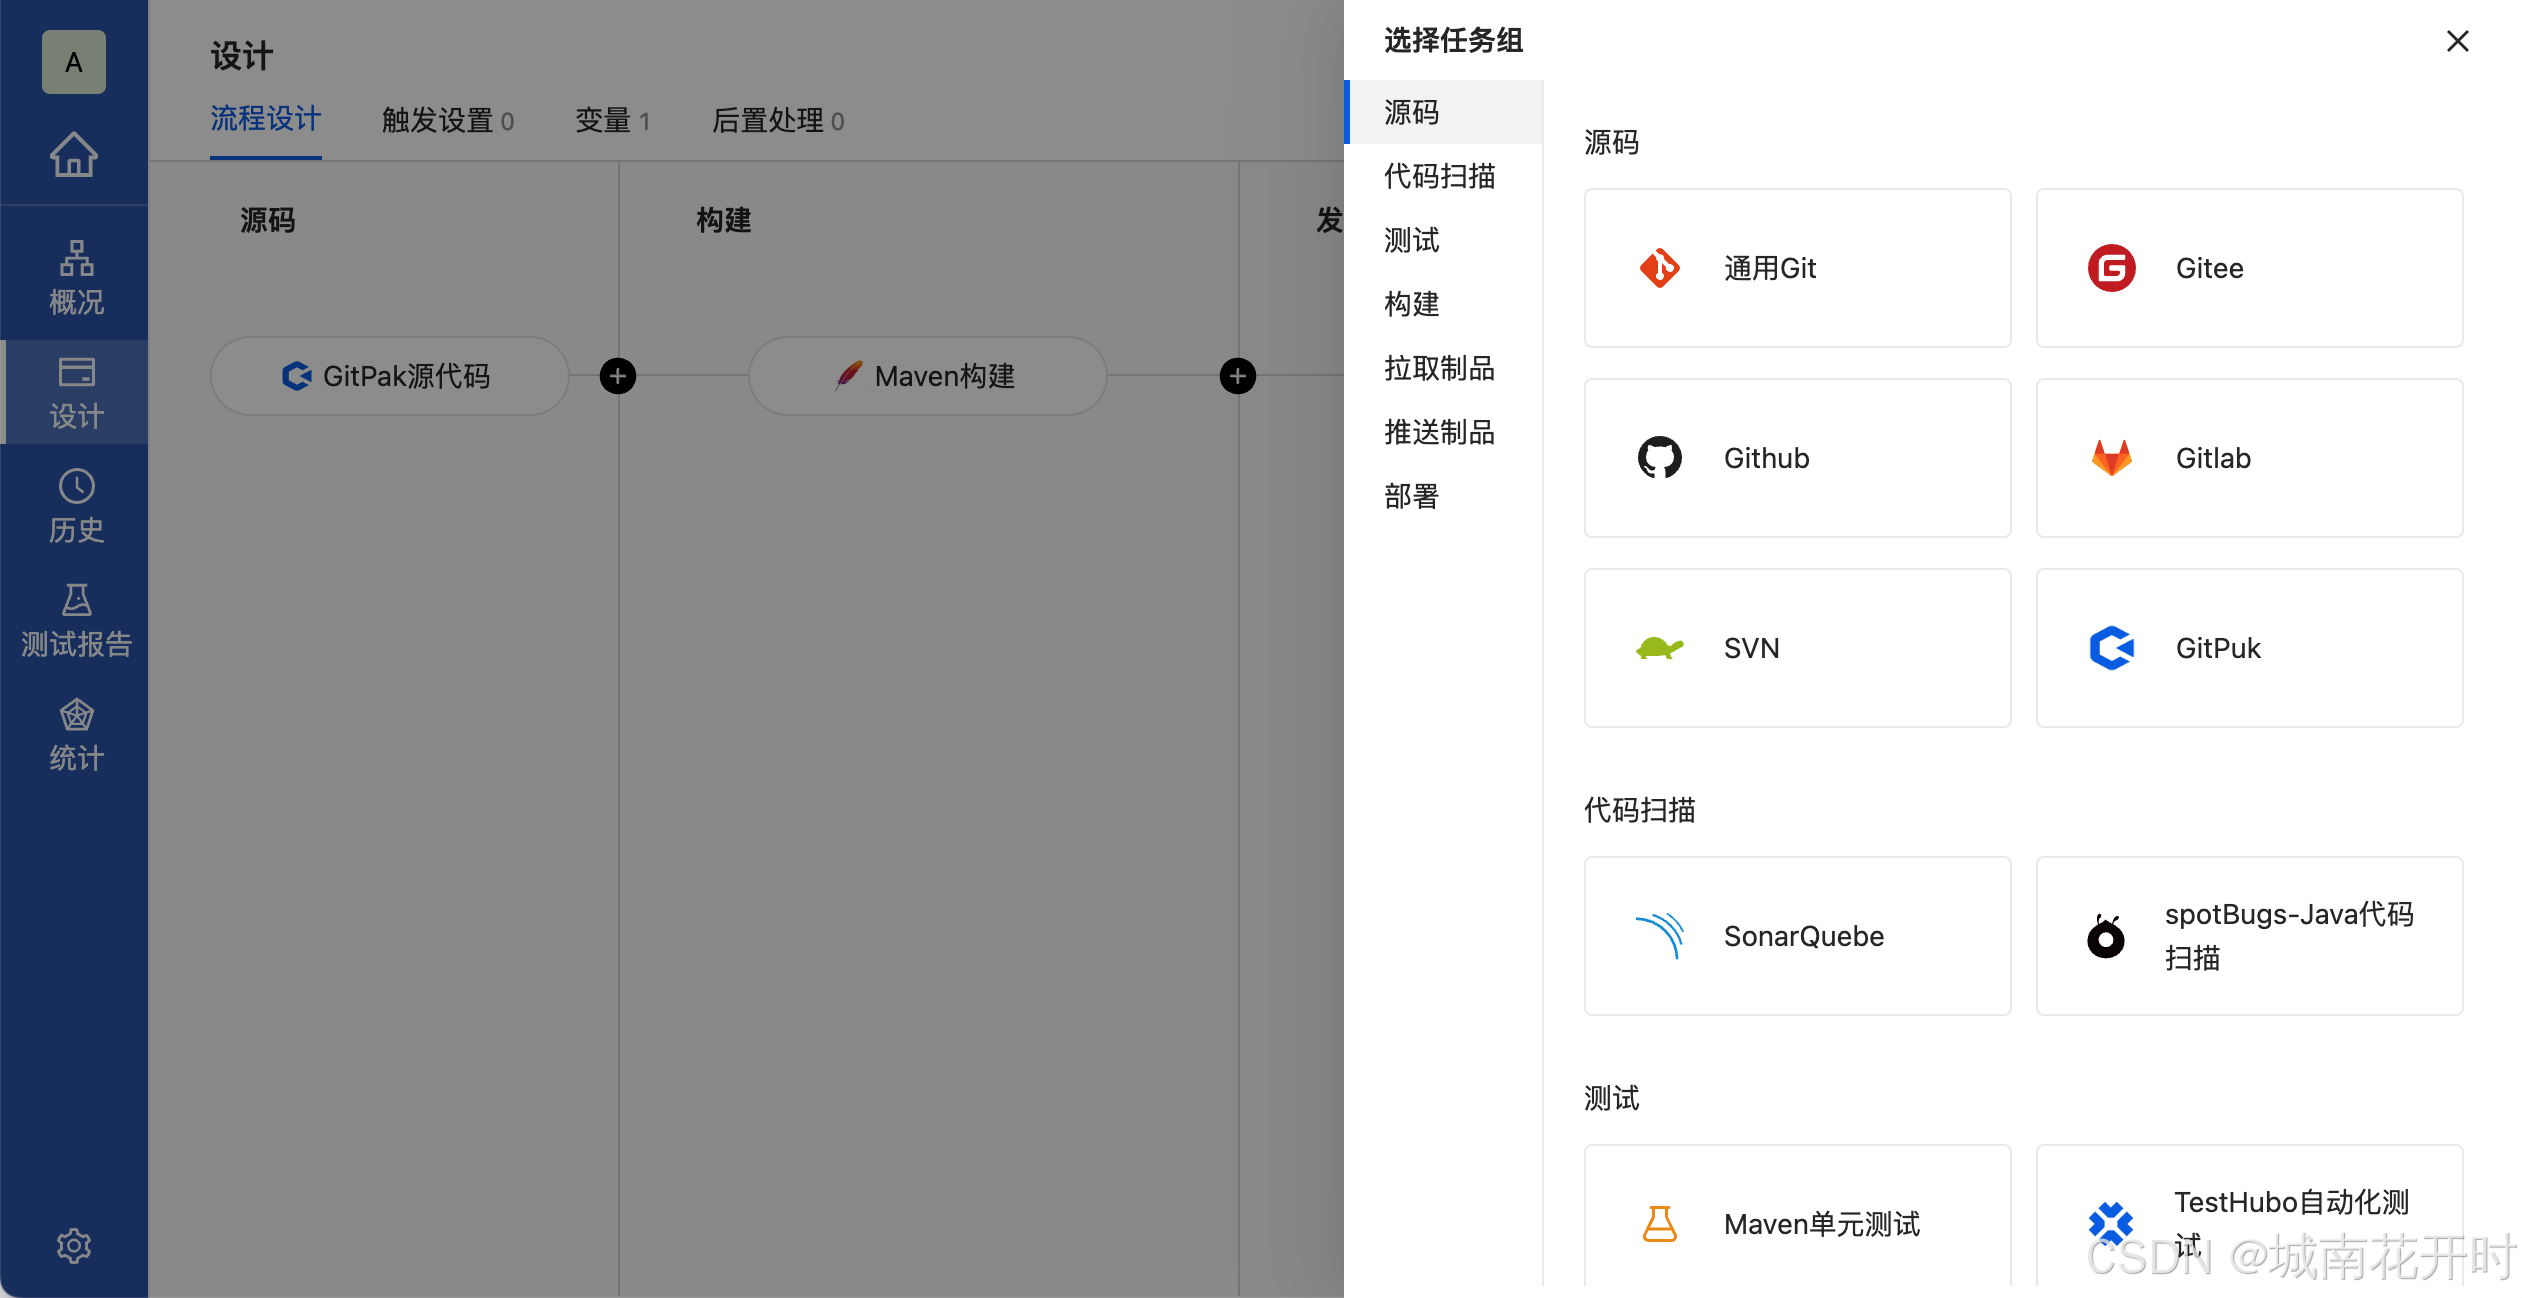
Task: Click the SonarQuebe wave icon
Action: coord(1660,936)
